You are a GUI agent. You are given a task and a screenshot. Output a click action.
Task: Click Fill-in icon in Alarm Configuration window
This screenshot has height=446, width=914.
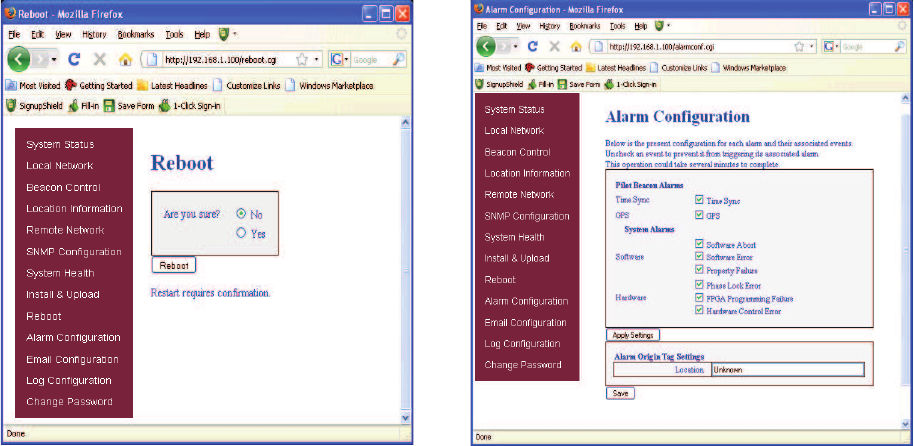tap(531, 84)
